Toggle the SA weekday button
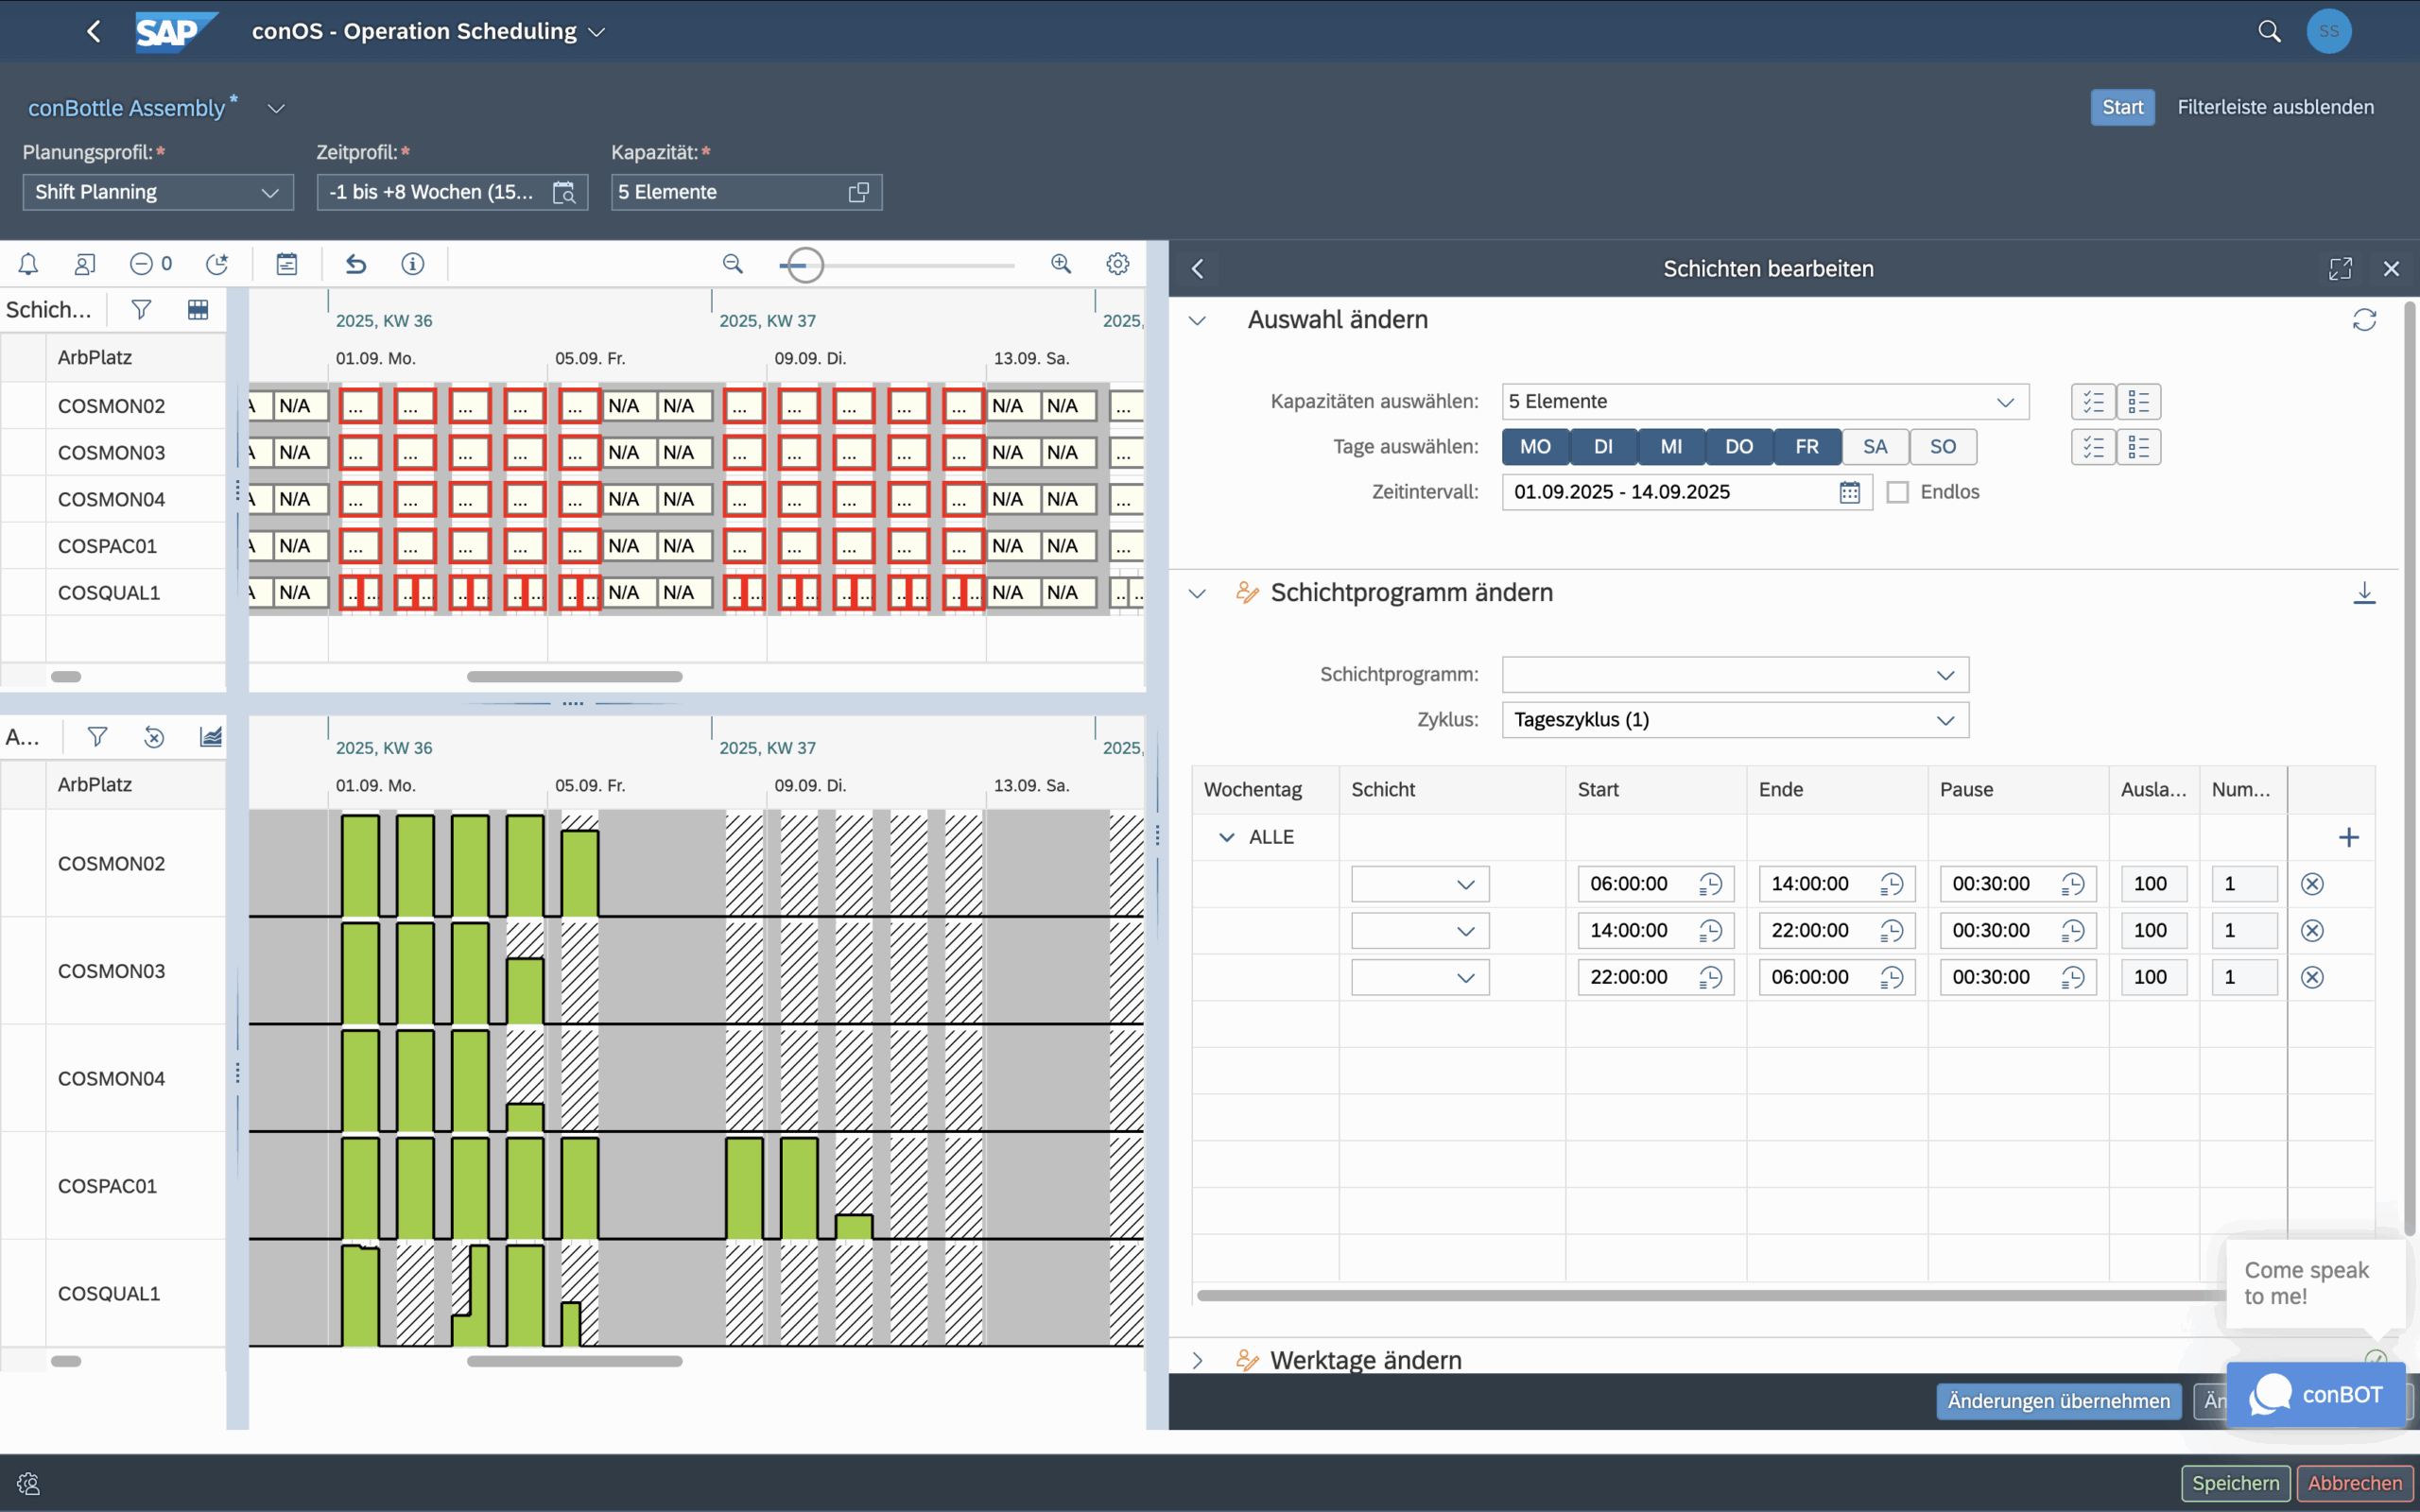 coord(1875,447)
